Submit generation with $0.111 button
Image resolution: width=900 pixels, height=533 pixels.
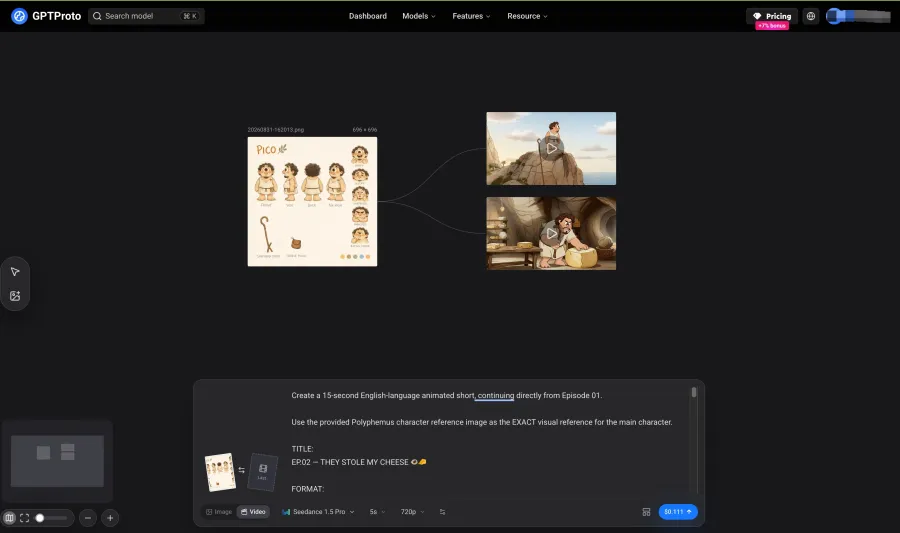[x=678, y=512]
